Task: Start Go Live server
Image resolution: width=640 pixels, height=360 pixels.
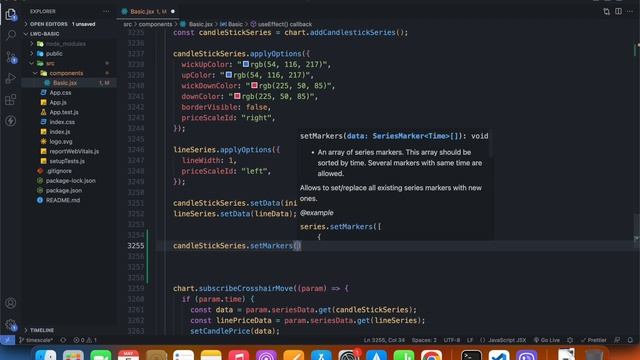Action: click(x=547, y=340)
